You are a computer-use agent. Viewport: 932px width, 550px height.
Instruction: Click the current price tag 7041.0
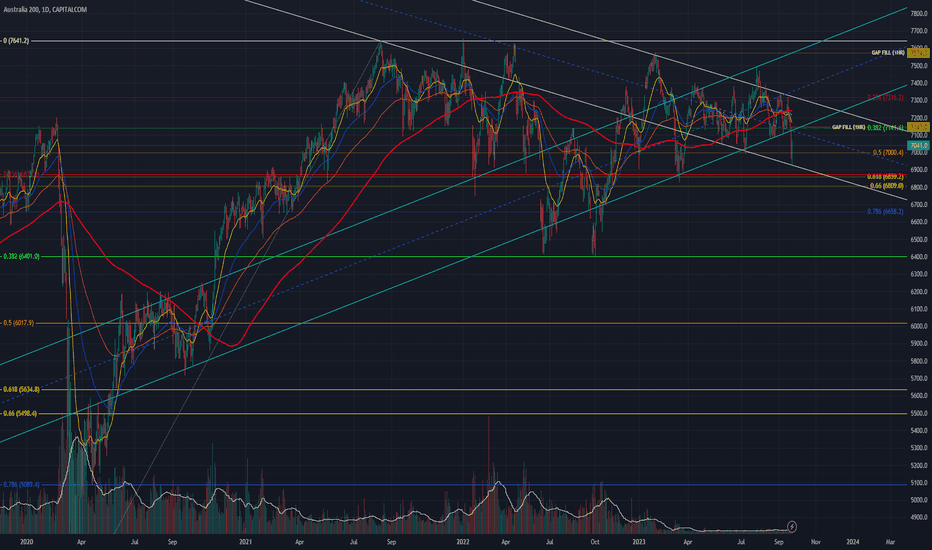pyautogui.click(x=918, y=146)
